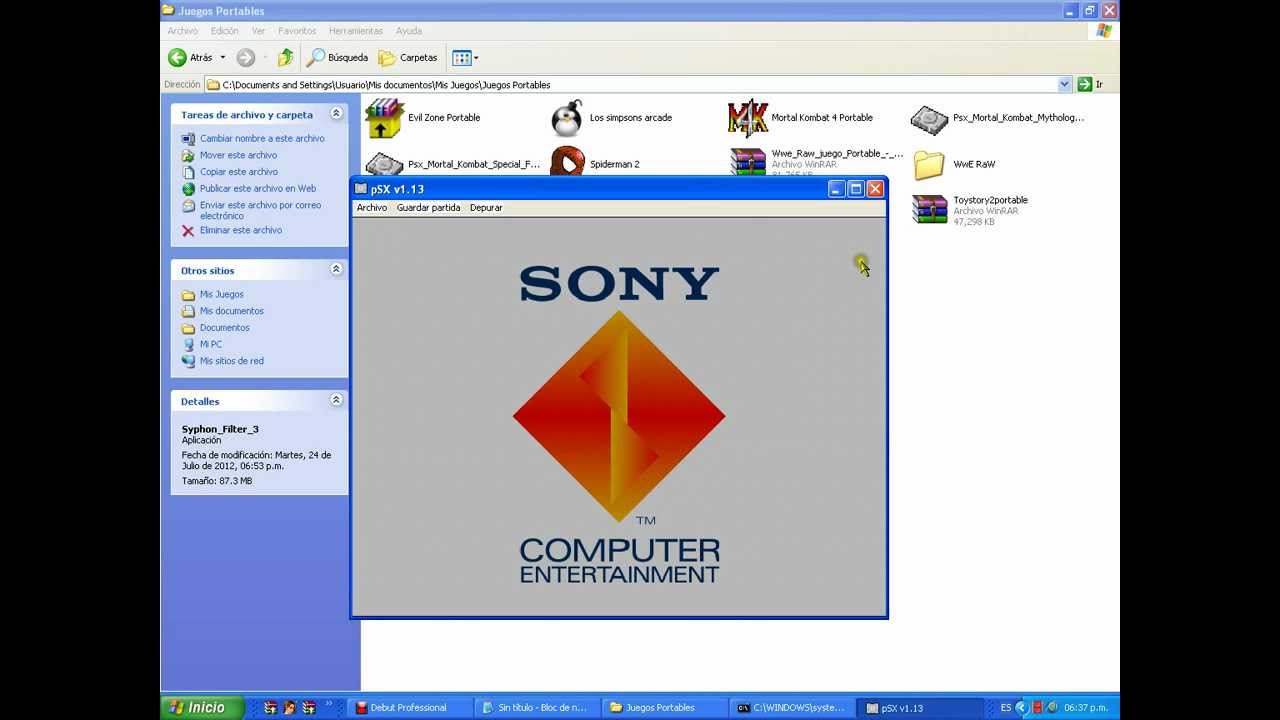Click Syphon_Filter_3 name in Detalles

[220, 429]
